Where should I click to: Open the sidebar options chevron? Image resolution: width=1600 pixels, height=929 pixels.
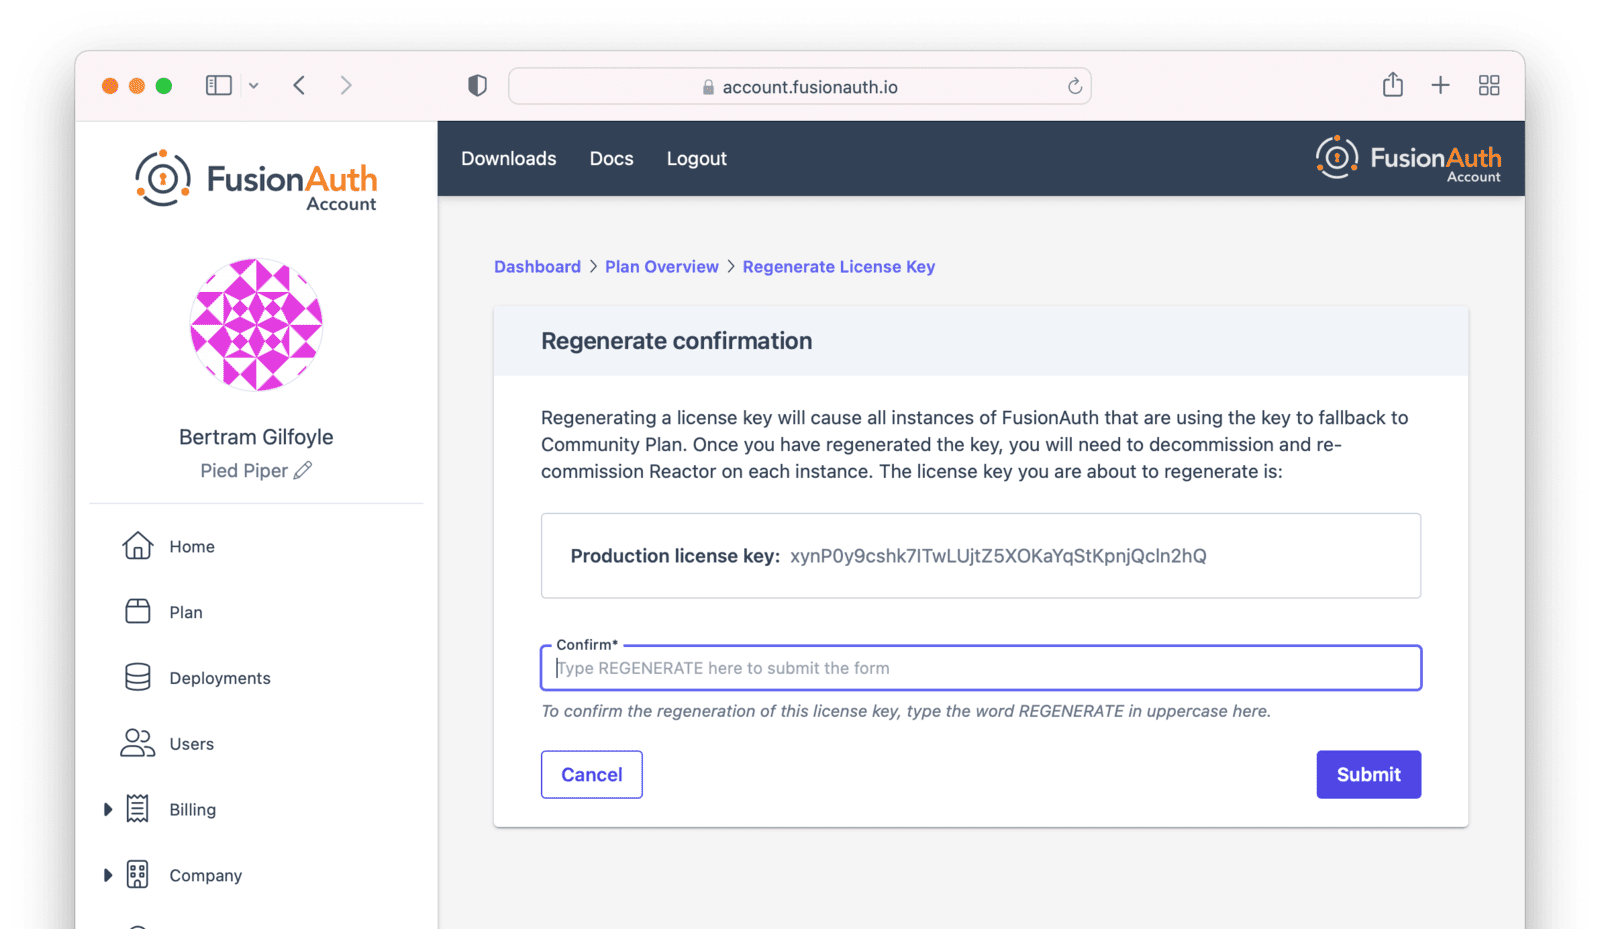pos(253,85)
